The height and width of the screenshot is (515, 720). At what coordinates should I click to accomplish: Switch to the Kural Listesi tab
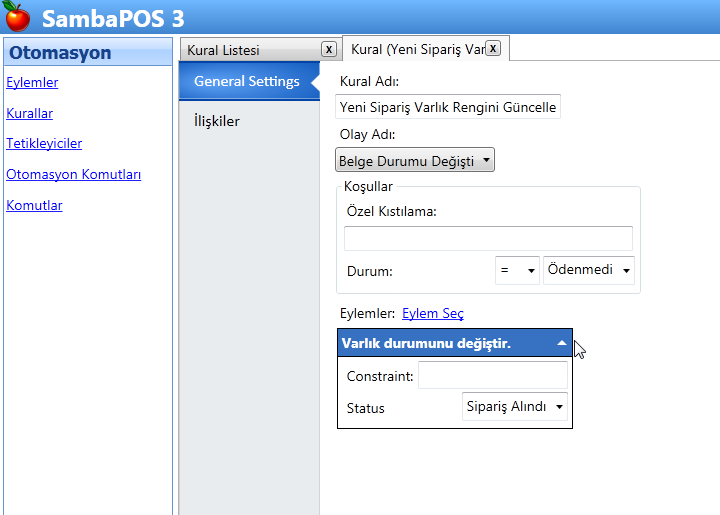[248, 50]
